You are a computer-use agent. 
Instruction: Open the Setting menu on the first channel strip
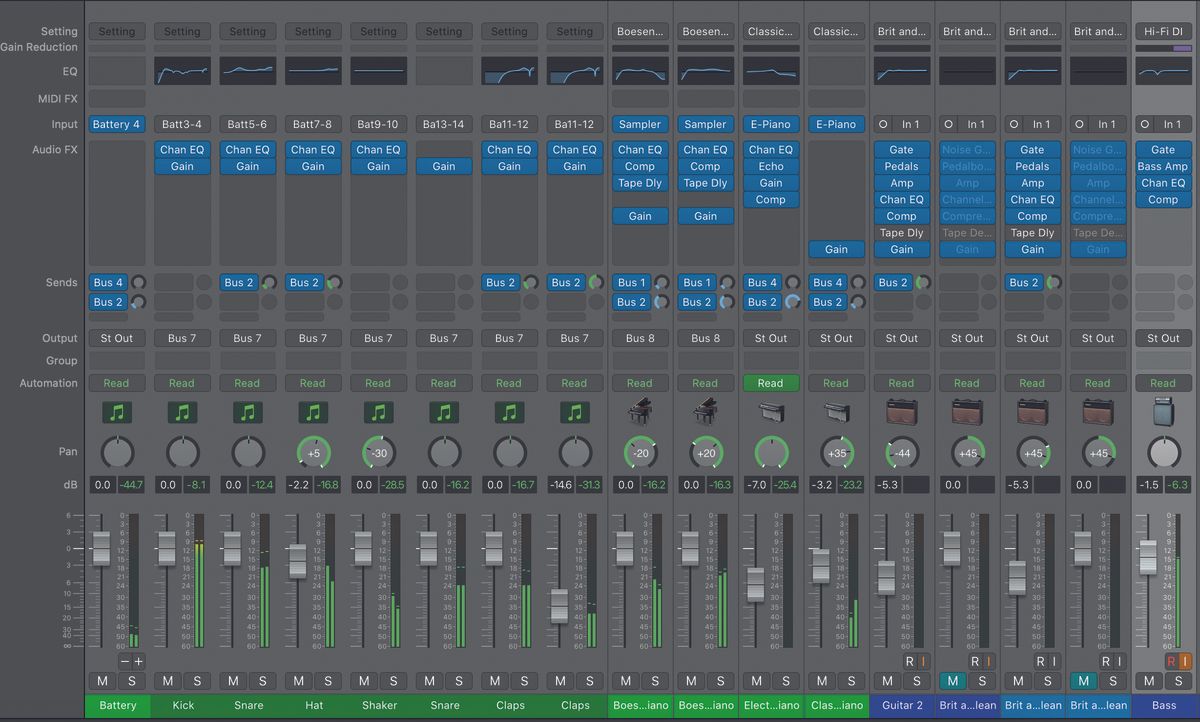[117, 31]
